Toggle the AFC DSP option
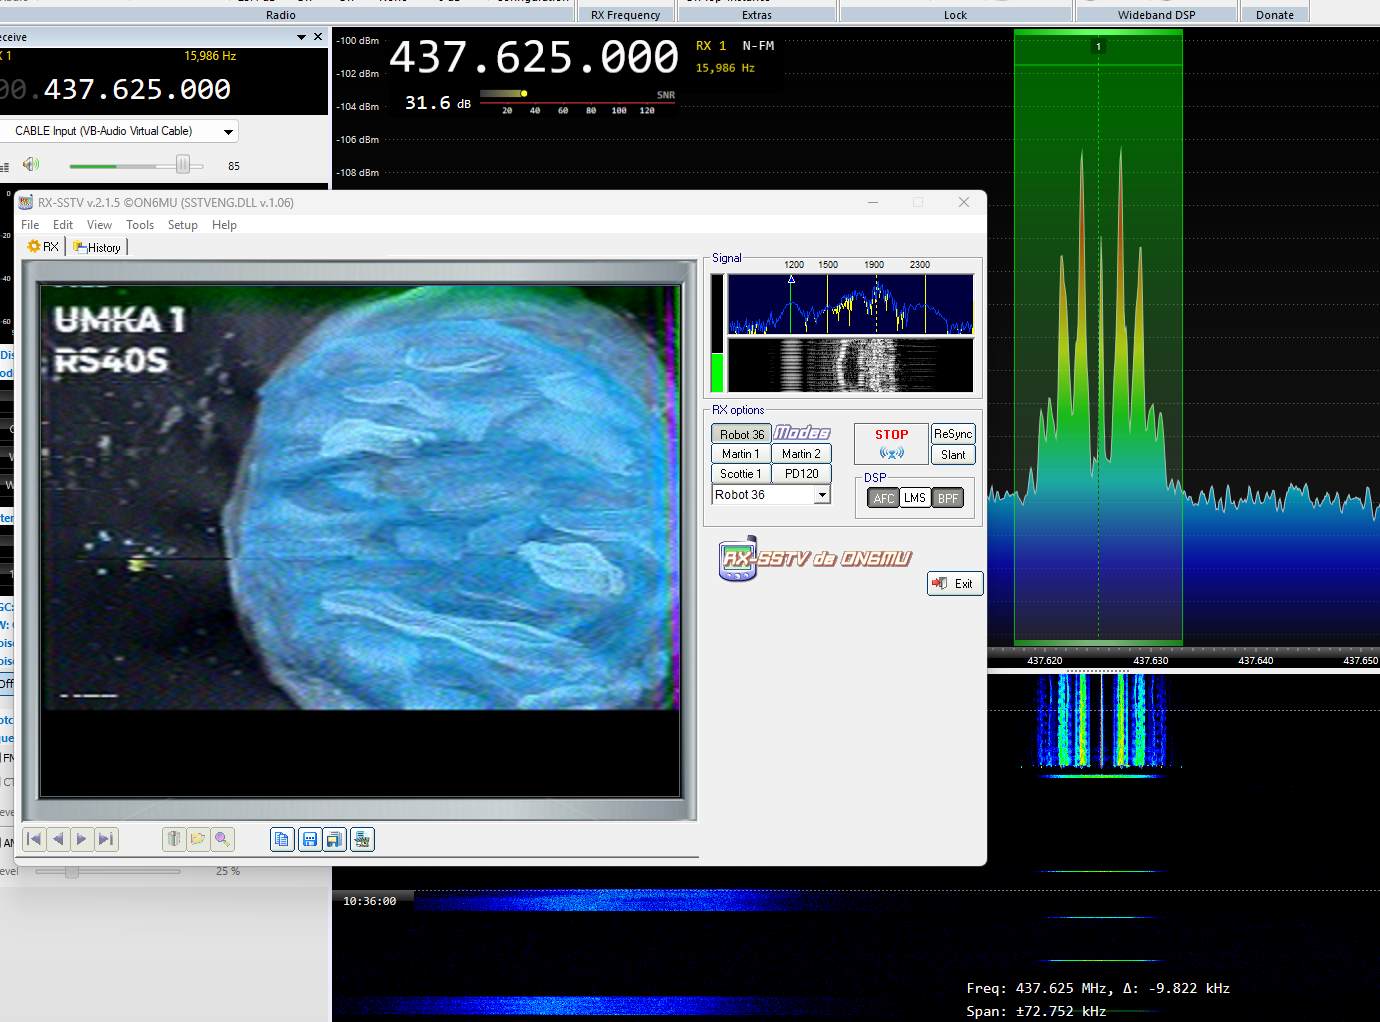Screen dimensions: 1380x1022 tap(883, 497)
